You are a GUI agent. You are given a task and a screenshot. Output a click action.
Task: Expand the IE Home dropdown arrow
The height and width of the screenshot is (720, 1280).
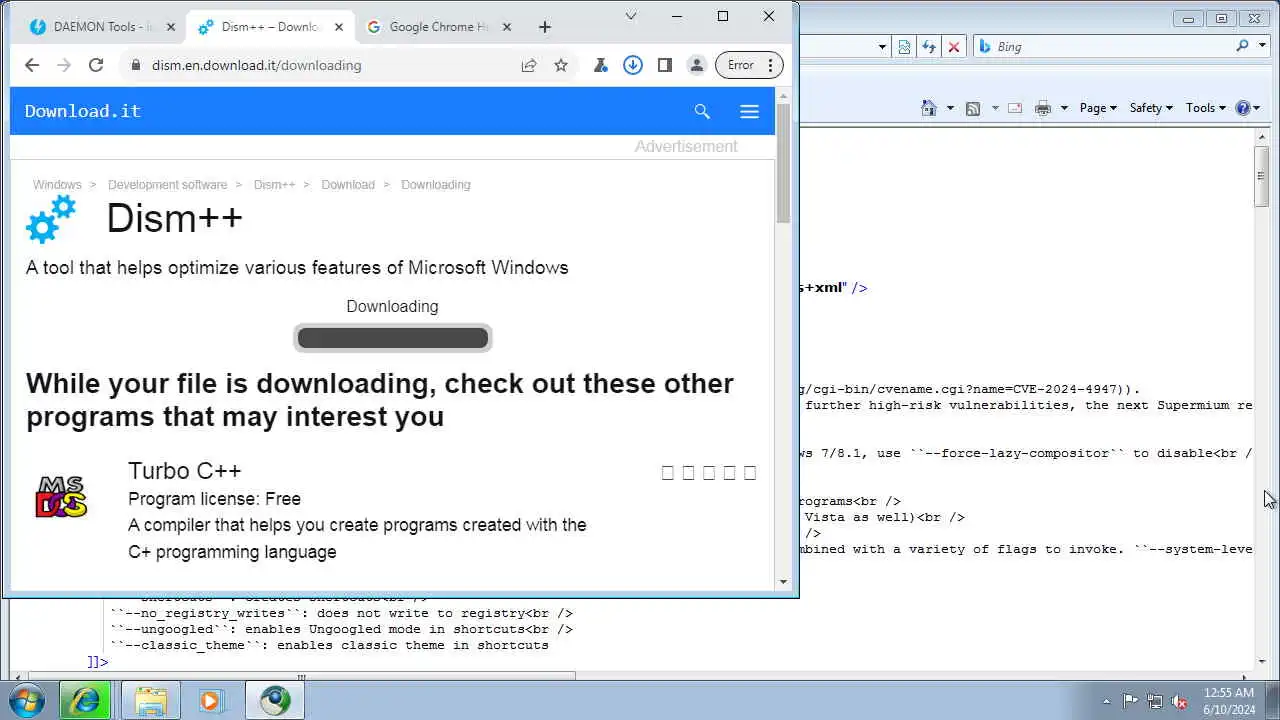950,108
